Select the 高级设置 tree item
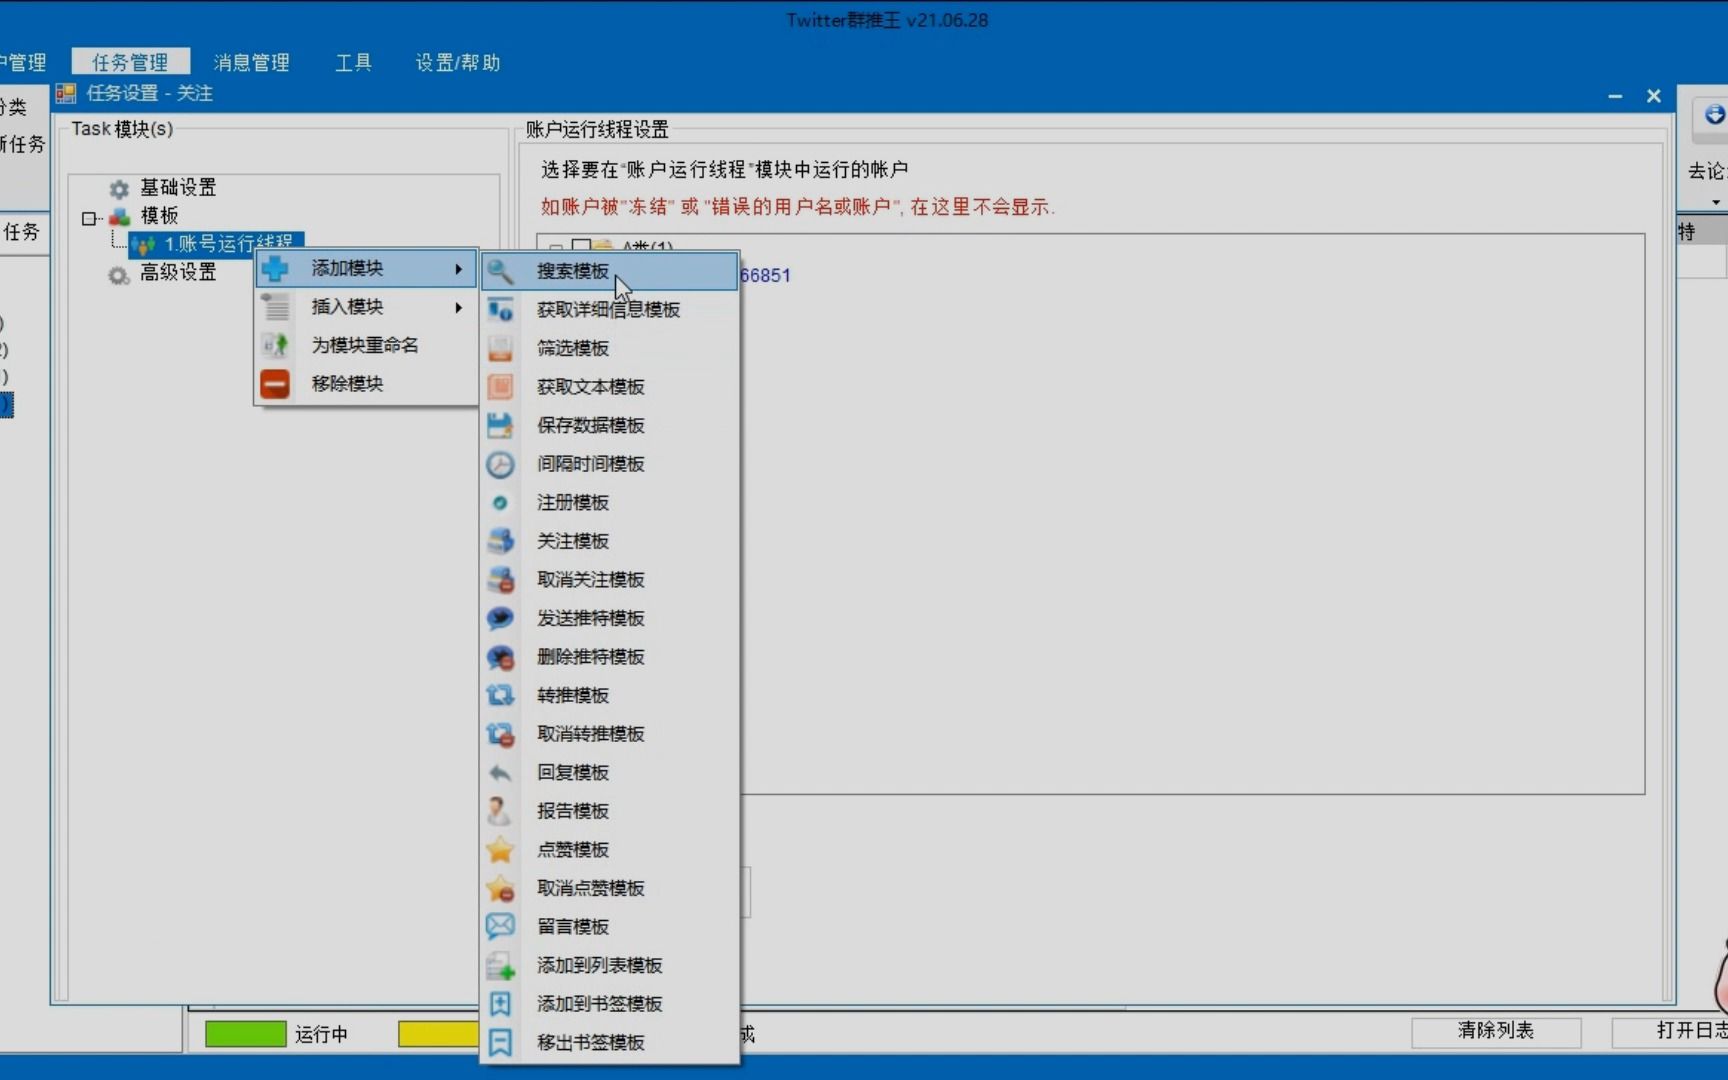Viewport: 1728px width, 1080px height. pos(178,272)
